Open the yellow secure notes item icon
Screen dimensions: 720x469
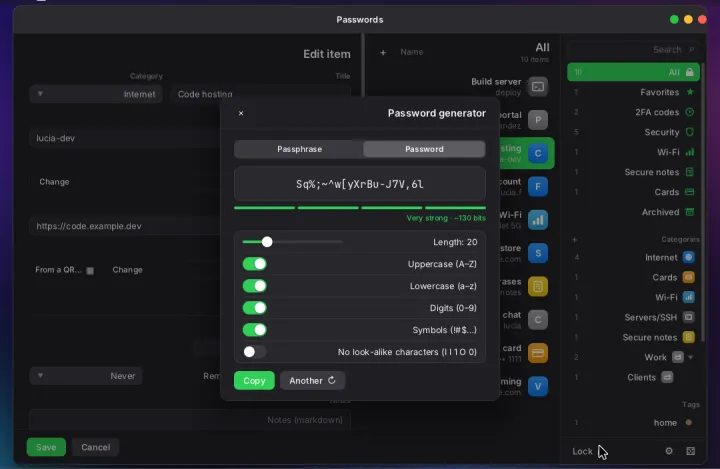538,287
